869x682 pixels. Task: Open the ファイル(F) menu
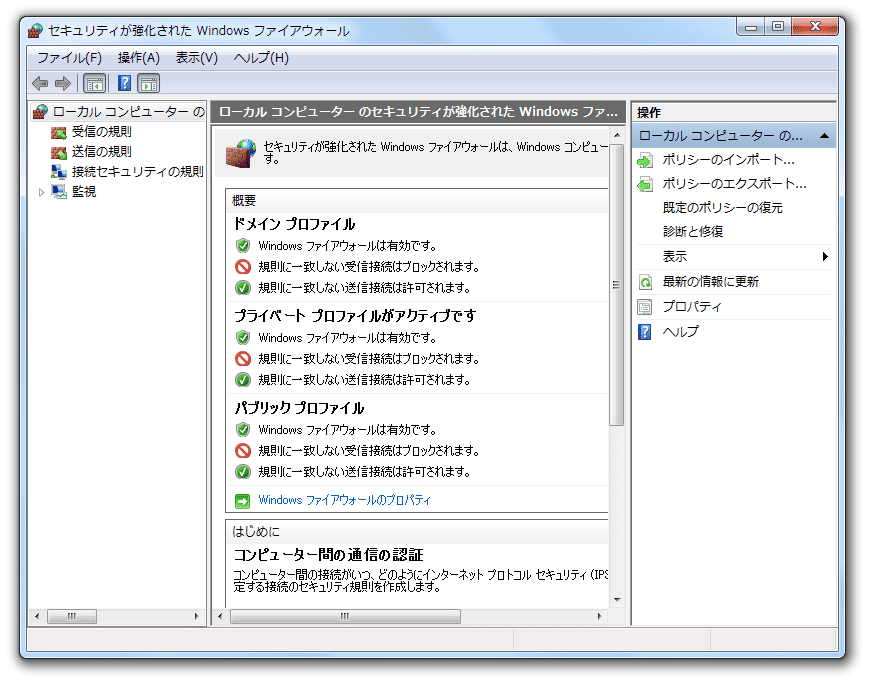point(69,58)
